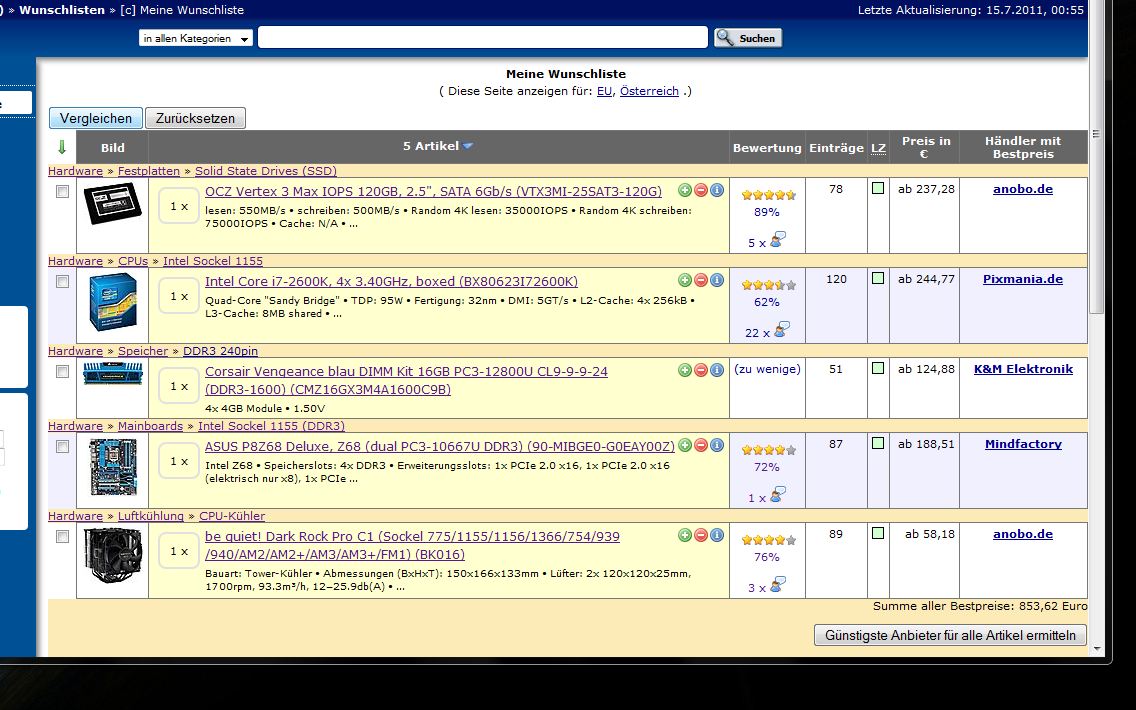Open the 5 user reviews icon for OCZ Vertex
Image resolution: width=1136 pixels, height=710 pixels.
tap(777, 240)
